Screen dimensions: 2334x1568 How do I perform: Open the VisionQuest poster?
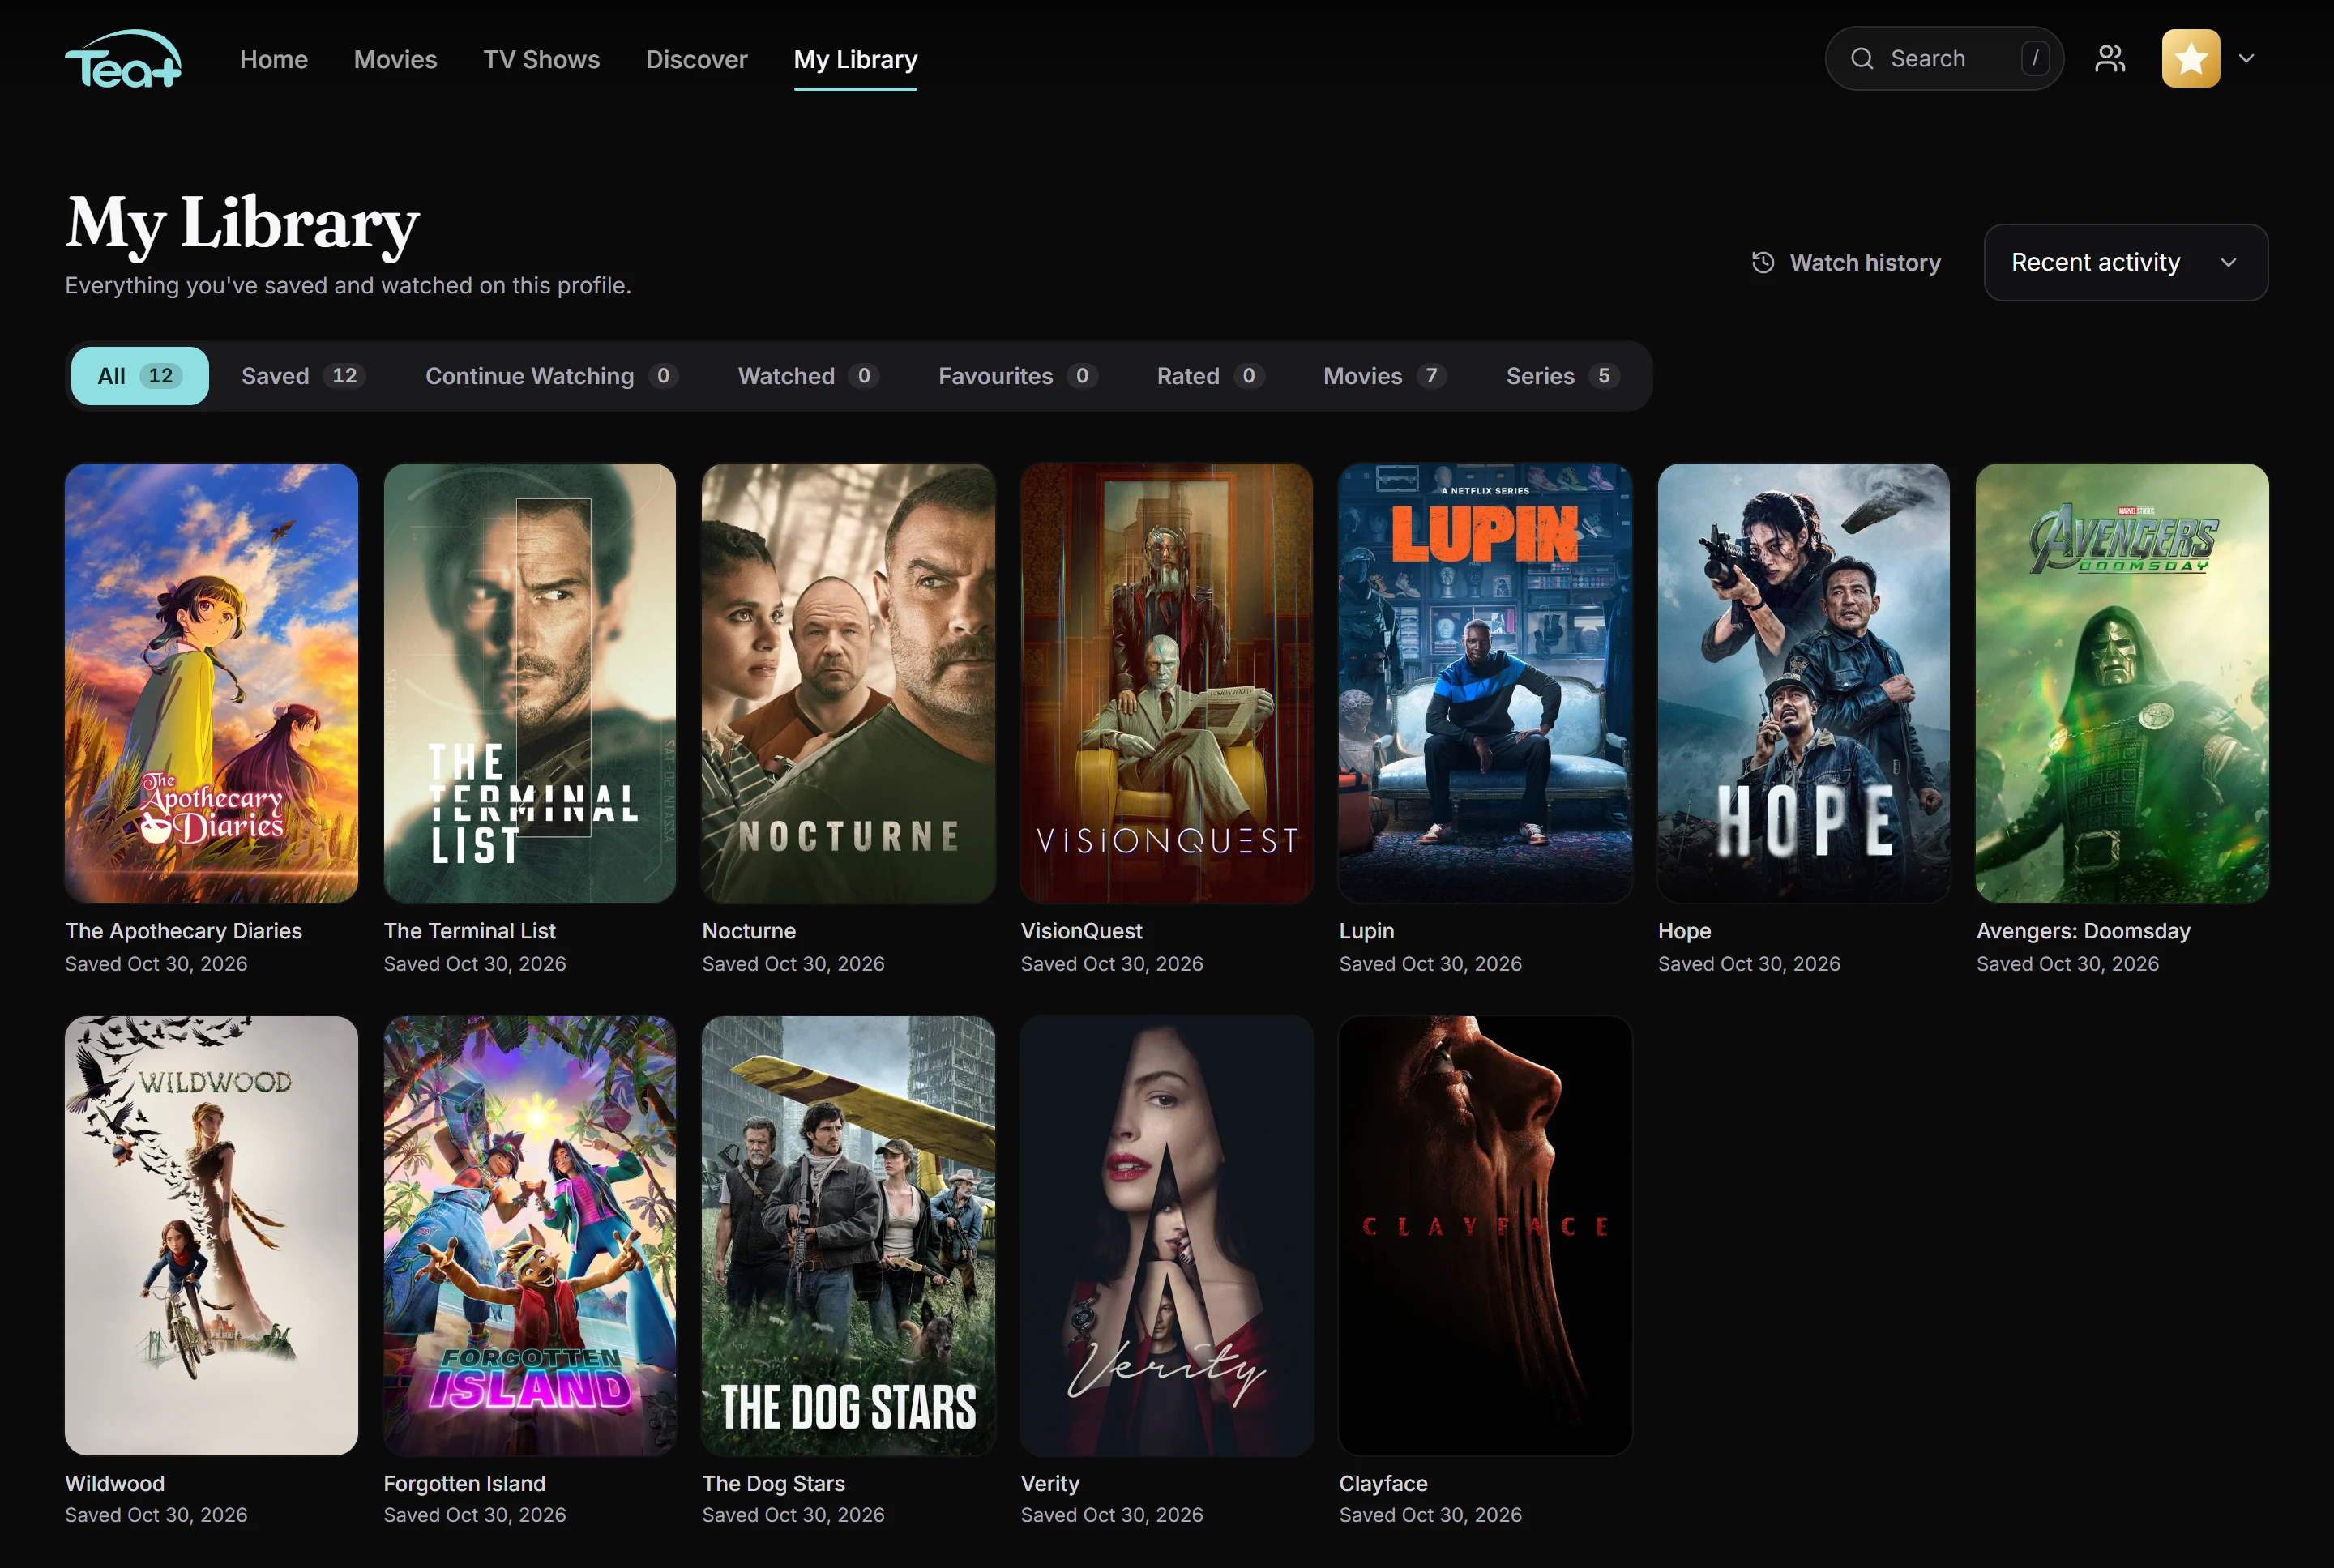click(1167, 683)
